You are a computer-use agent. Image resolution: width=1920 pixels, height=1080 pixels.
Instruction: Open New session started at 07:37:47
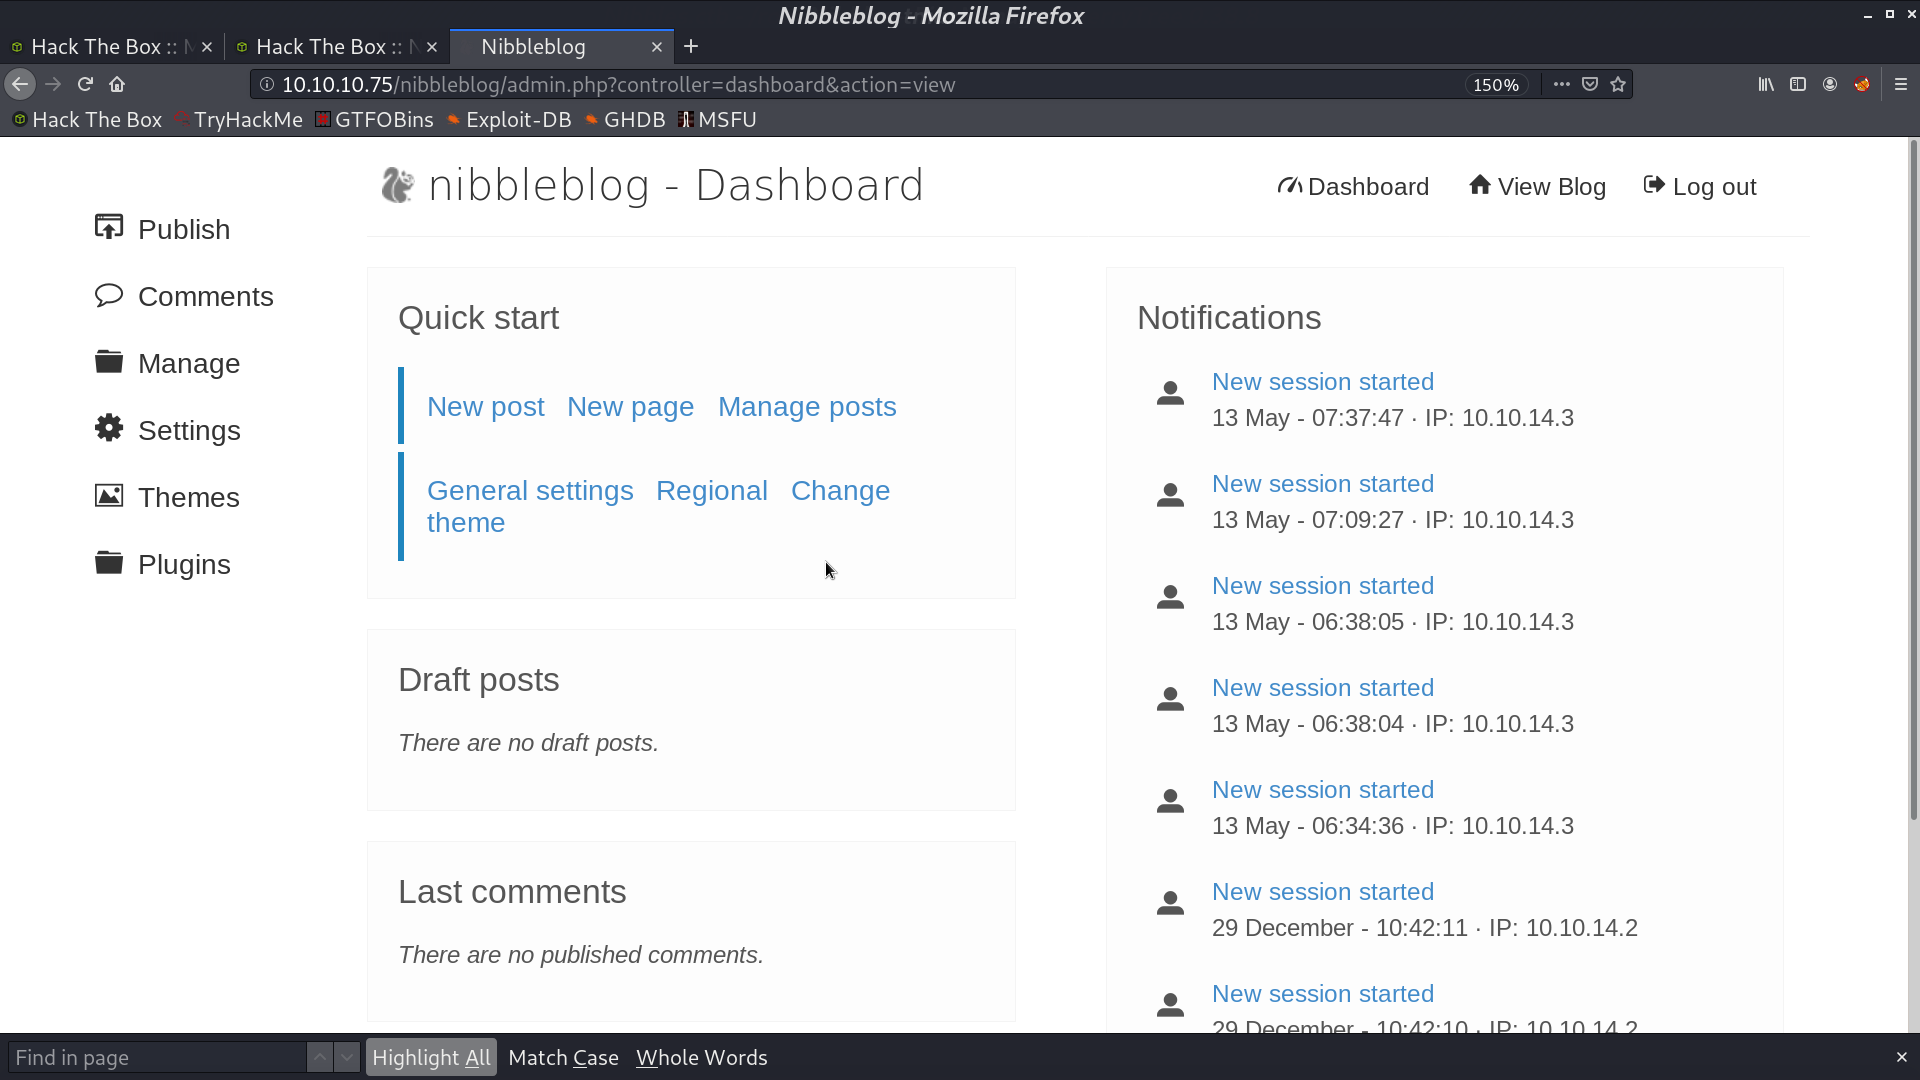point(1323,382)
